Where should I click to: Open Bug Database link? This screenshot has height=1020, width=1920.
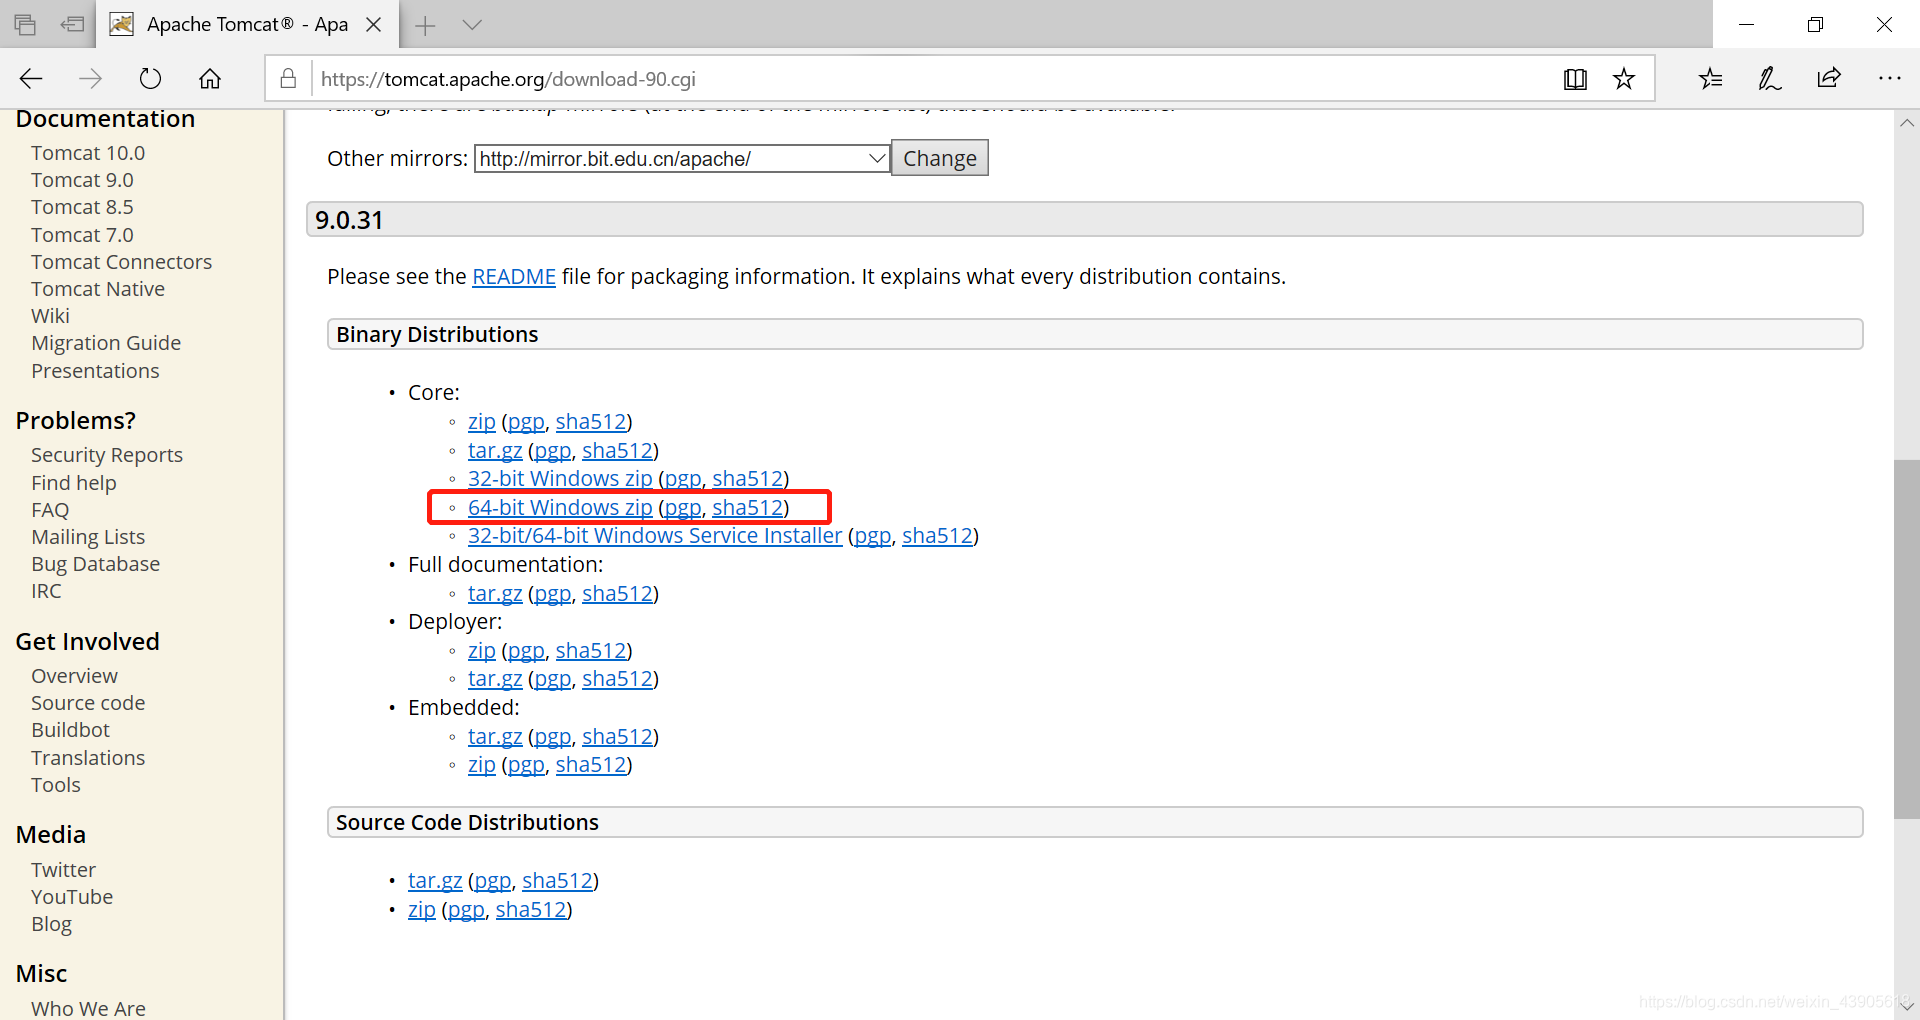95,564
